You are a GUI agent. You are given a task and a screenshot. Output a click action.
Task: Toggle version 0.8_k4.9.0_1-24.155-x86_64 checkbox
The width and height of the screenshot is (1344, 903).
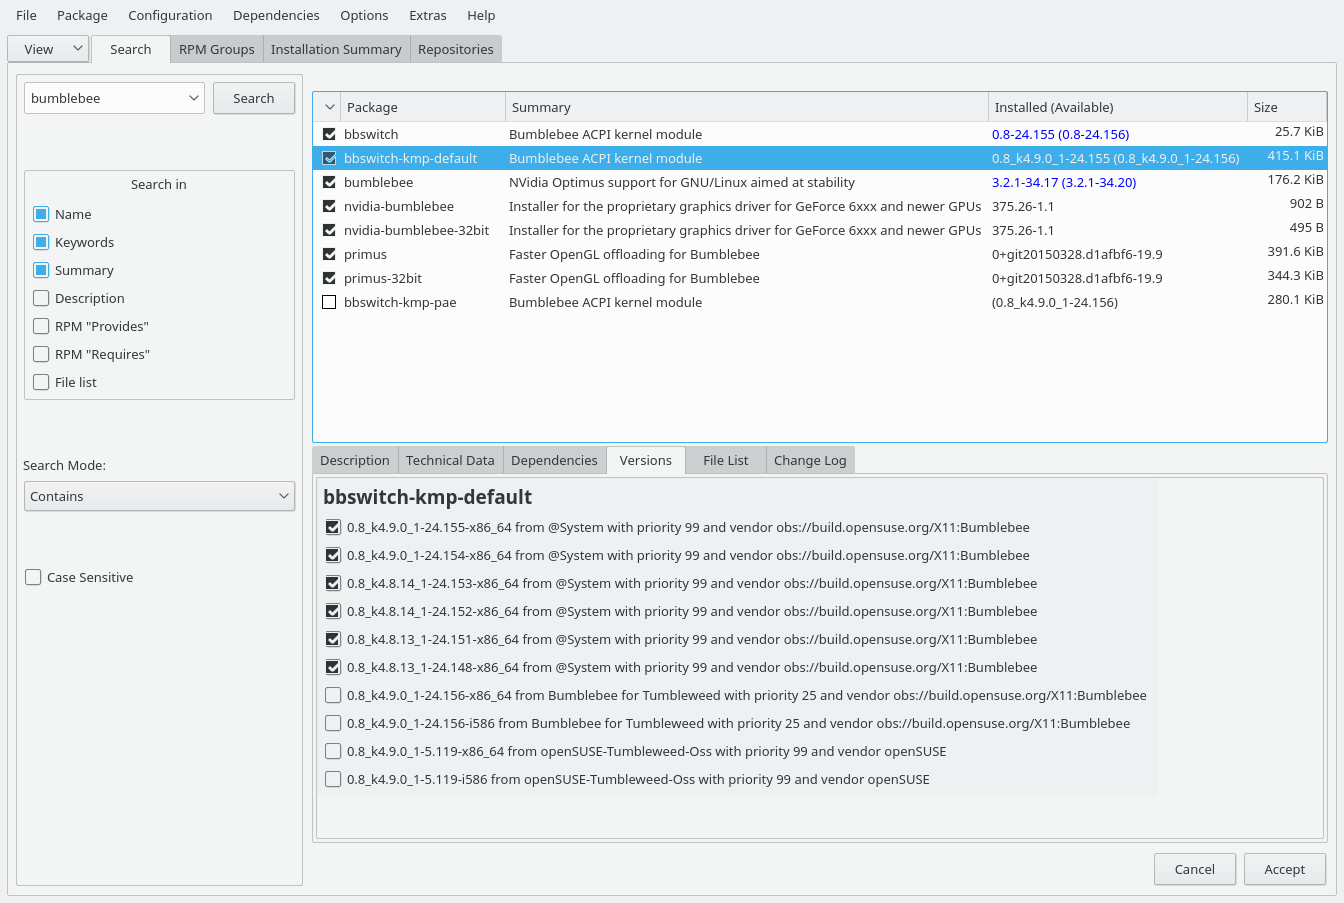click(333, 527)
